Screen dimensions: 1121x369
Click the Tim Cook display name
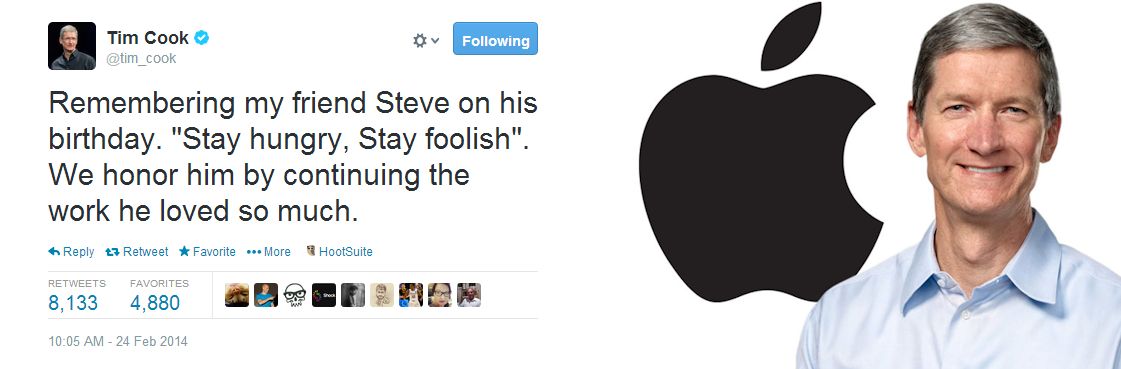click(x=148, y=38)
